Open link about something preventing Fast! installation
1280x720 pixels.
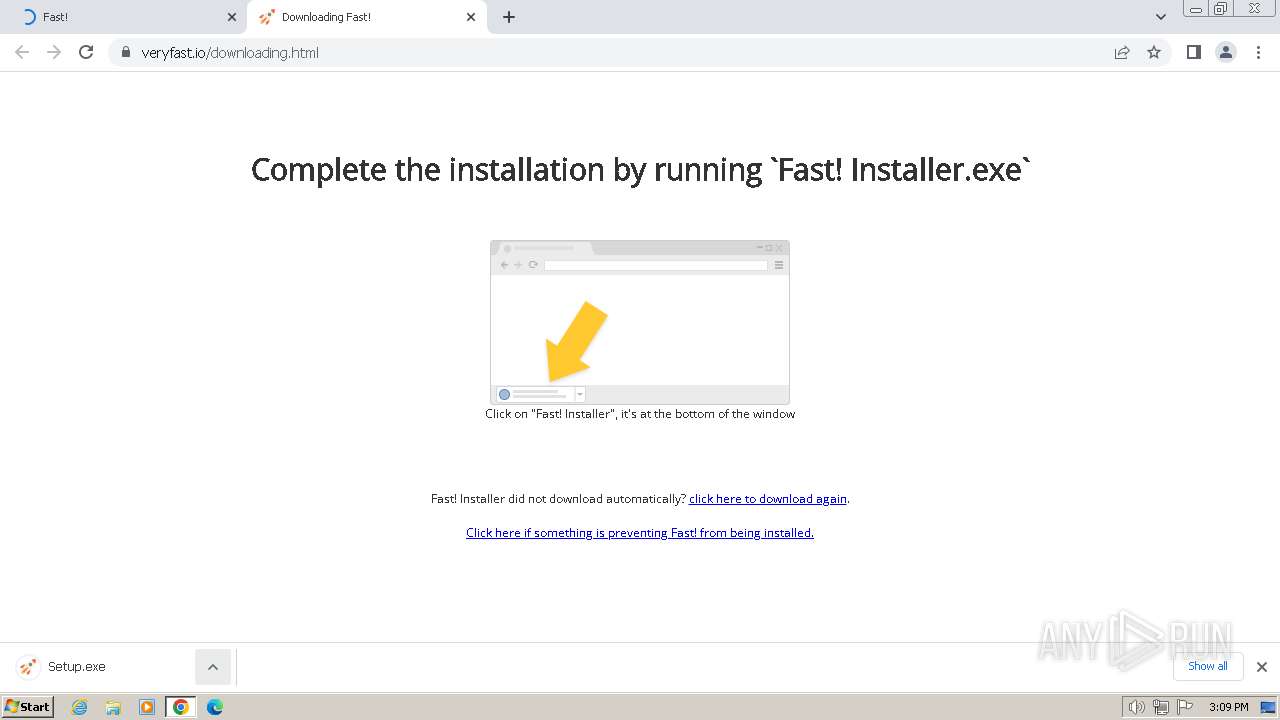point(640,533)
